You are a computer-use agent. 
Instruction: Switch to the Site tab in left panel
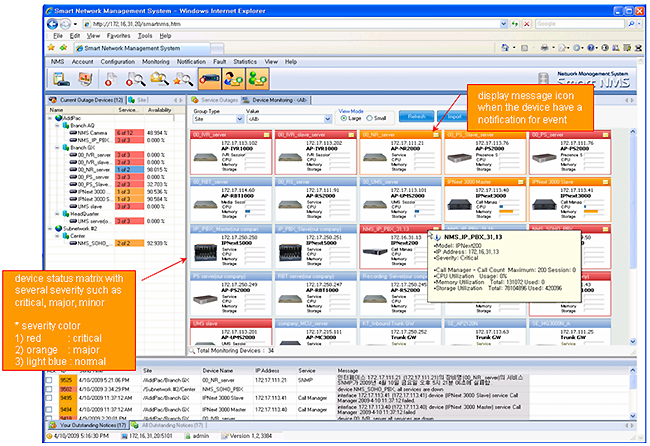138,100
